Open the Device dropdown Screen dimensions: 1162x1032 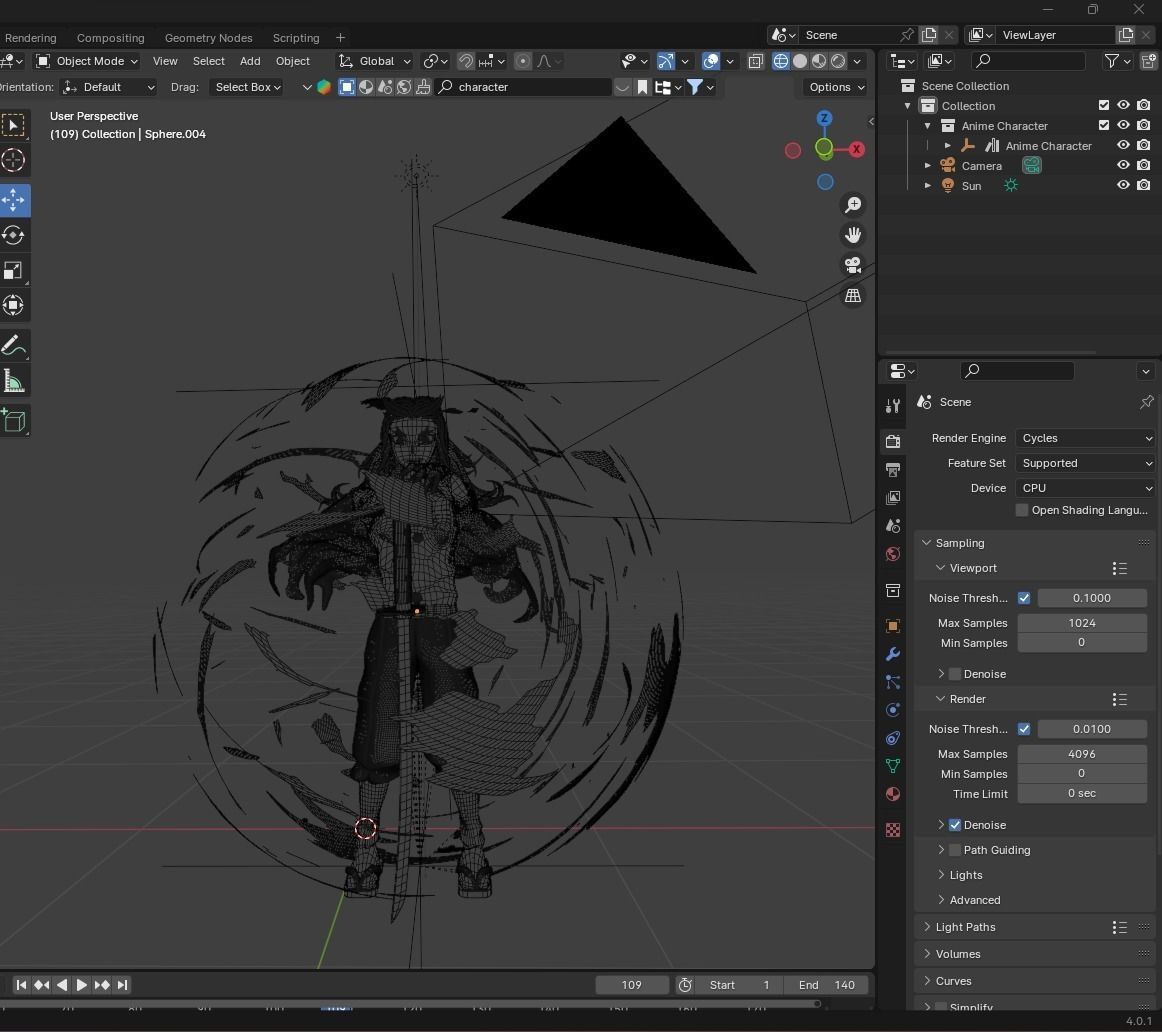[x=1086, y=488]
